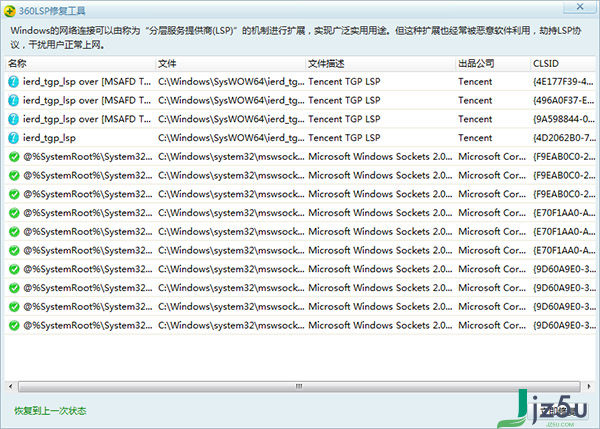Click the horizontal scrollbar right arrow
This screenshot has width=600, height=429.
(589, 387)
